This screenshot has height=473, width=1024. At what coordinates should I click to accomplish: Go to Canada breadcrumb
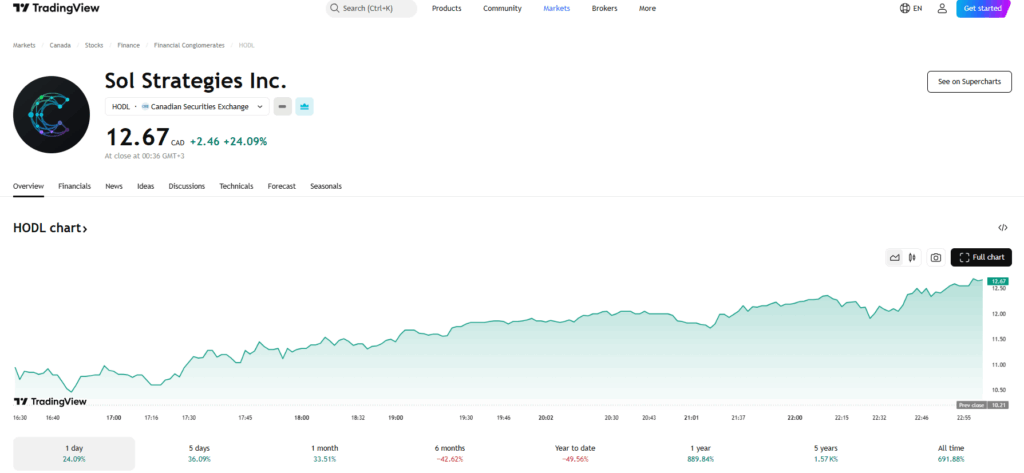click(x=60, y=45)
